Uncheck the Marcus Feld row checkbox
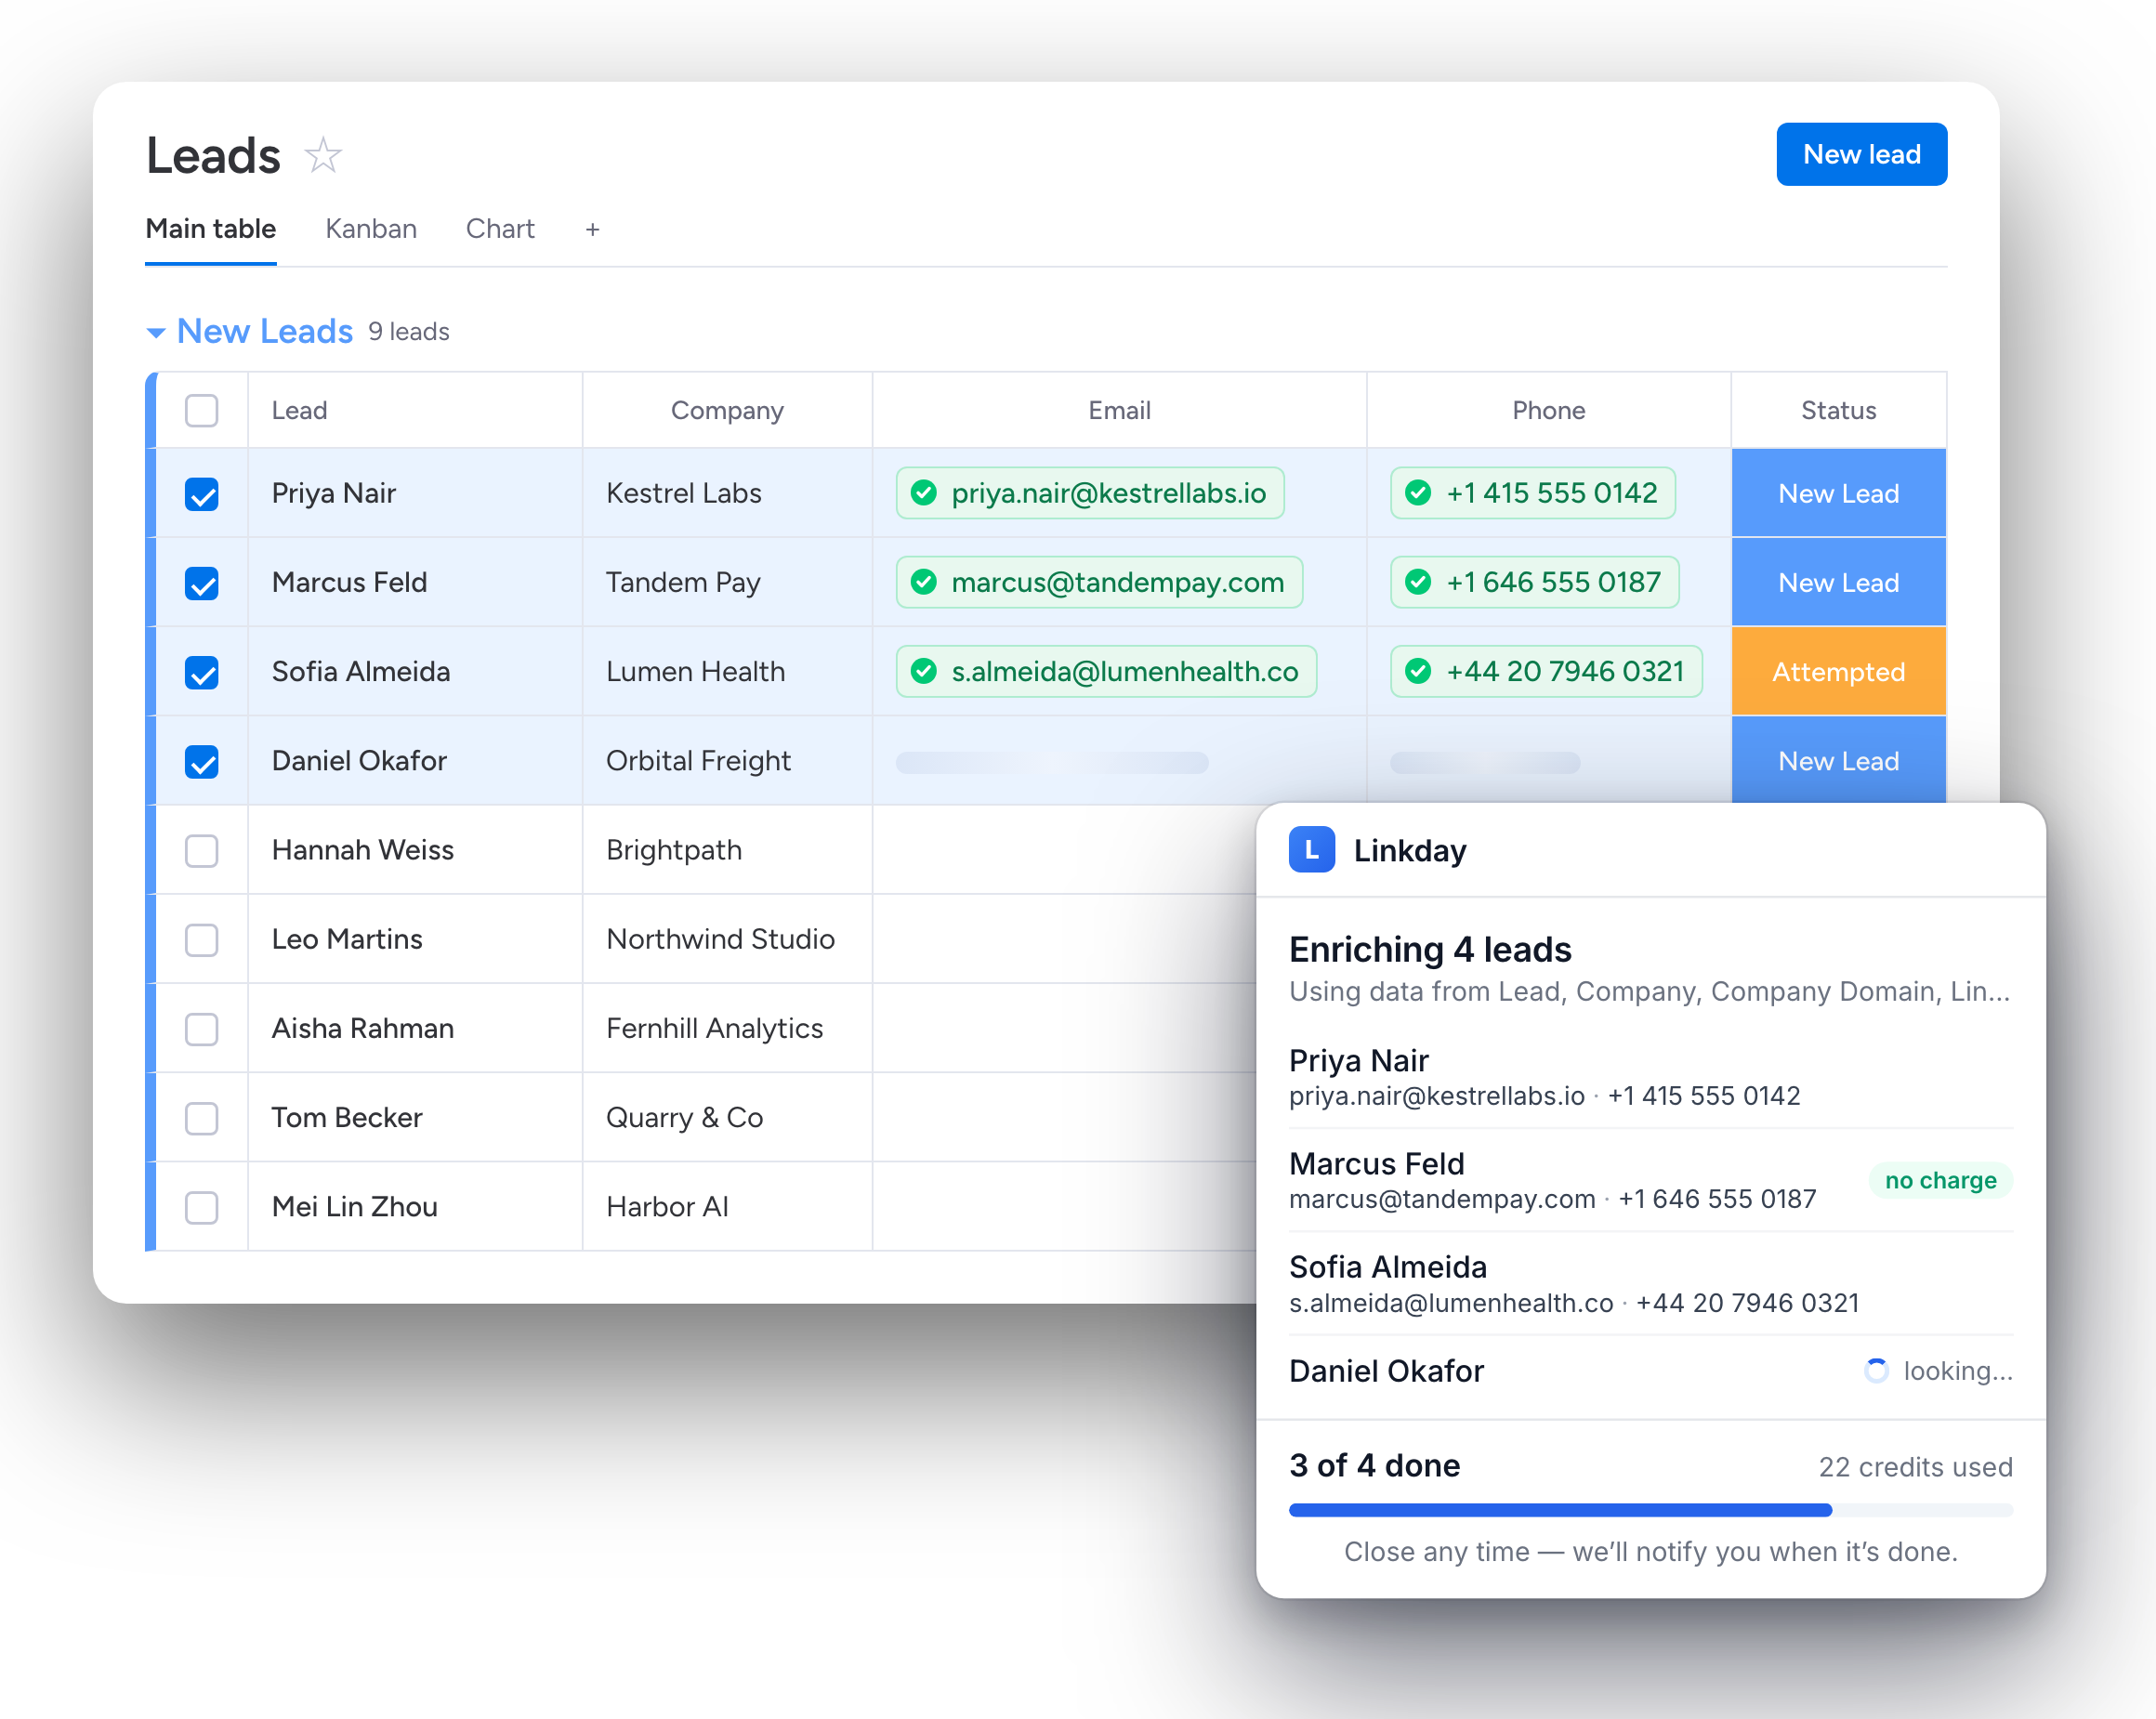The image size is (2156, 1719). click(x=202, y=583)
